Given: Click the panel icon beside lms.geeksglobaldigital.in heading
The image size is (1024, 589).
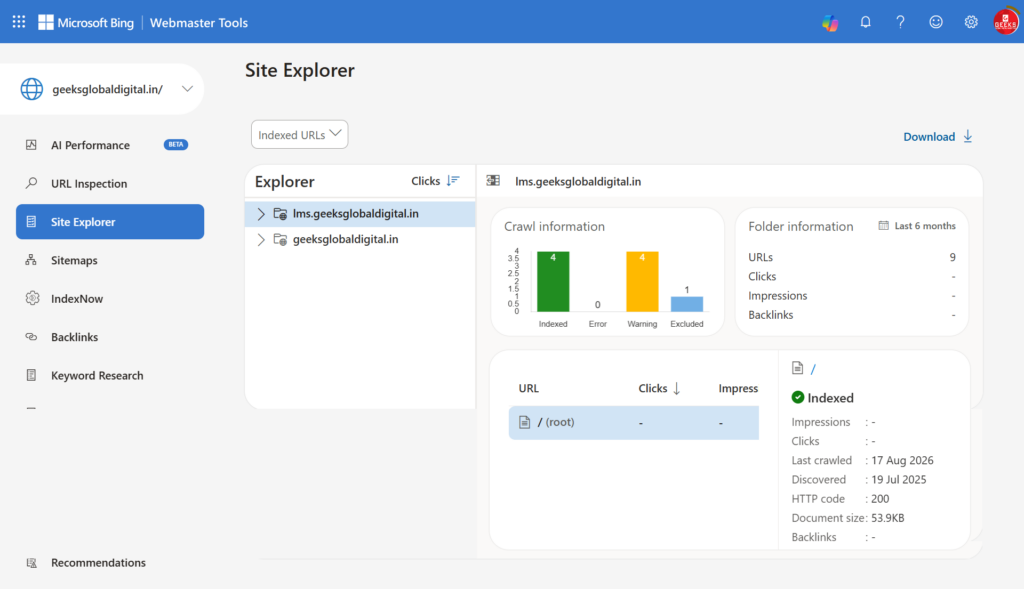Looking at the screenshot, I should point(493,181).
